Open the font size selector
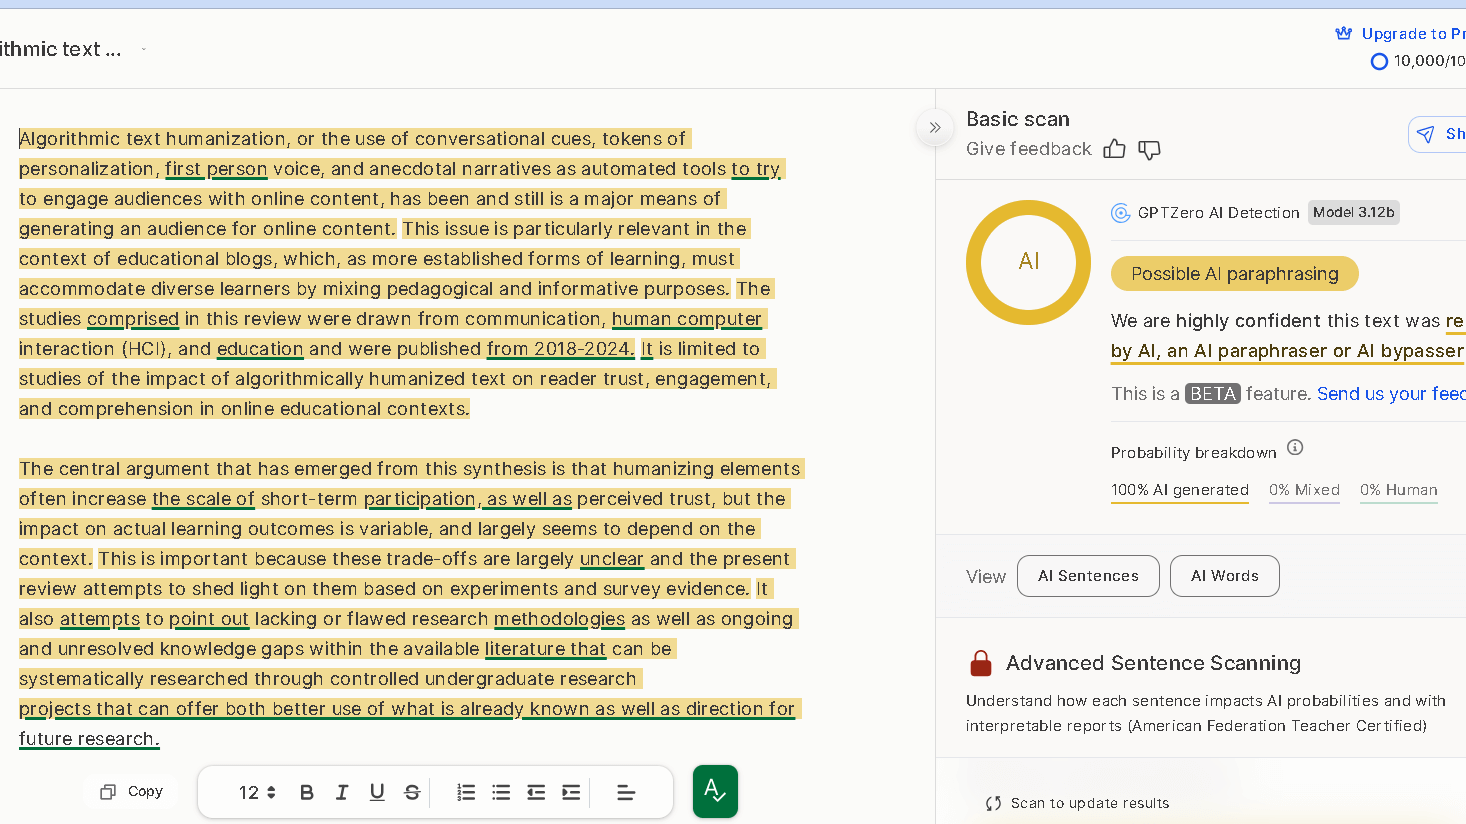This screenshot has height=824, width=1466. point(256,791)
